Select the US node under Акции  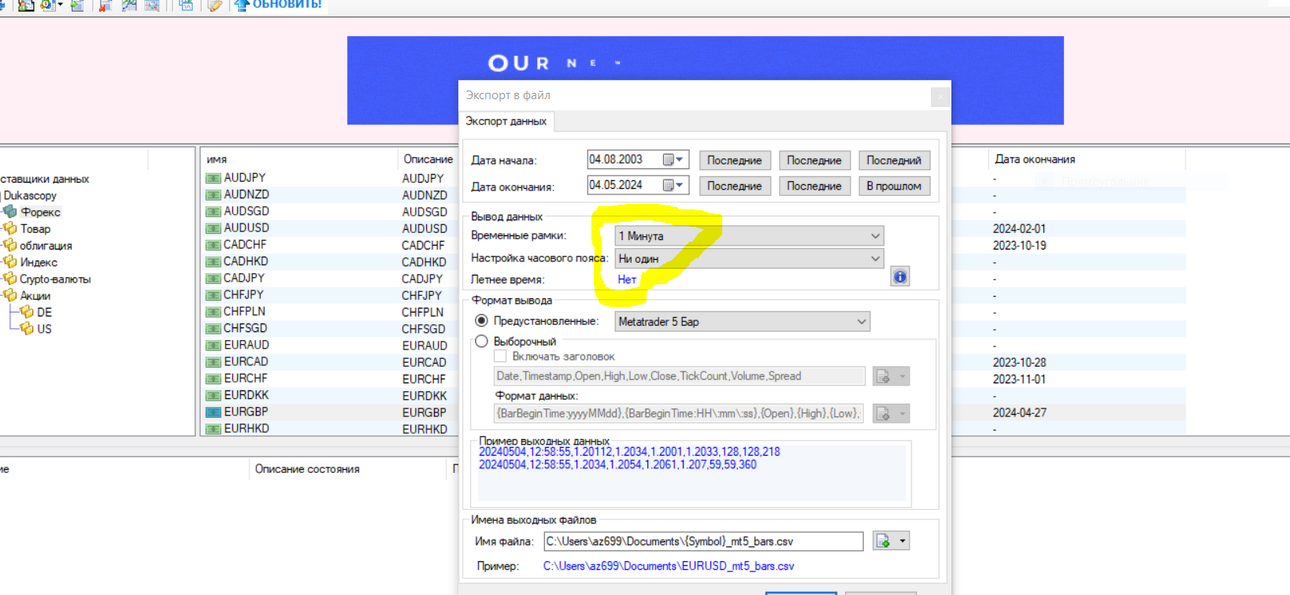click(x=44, y=328)
